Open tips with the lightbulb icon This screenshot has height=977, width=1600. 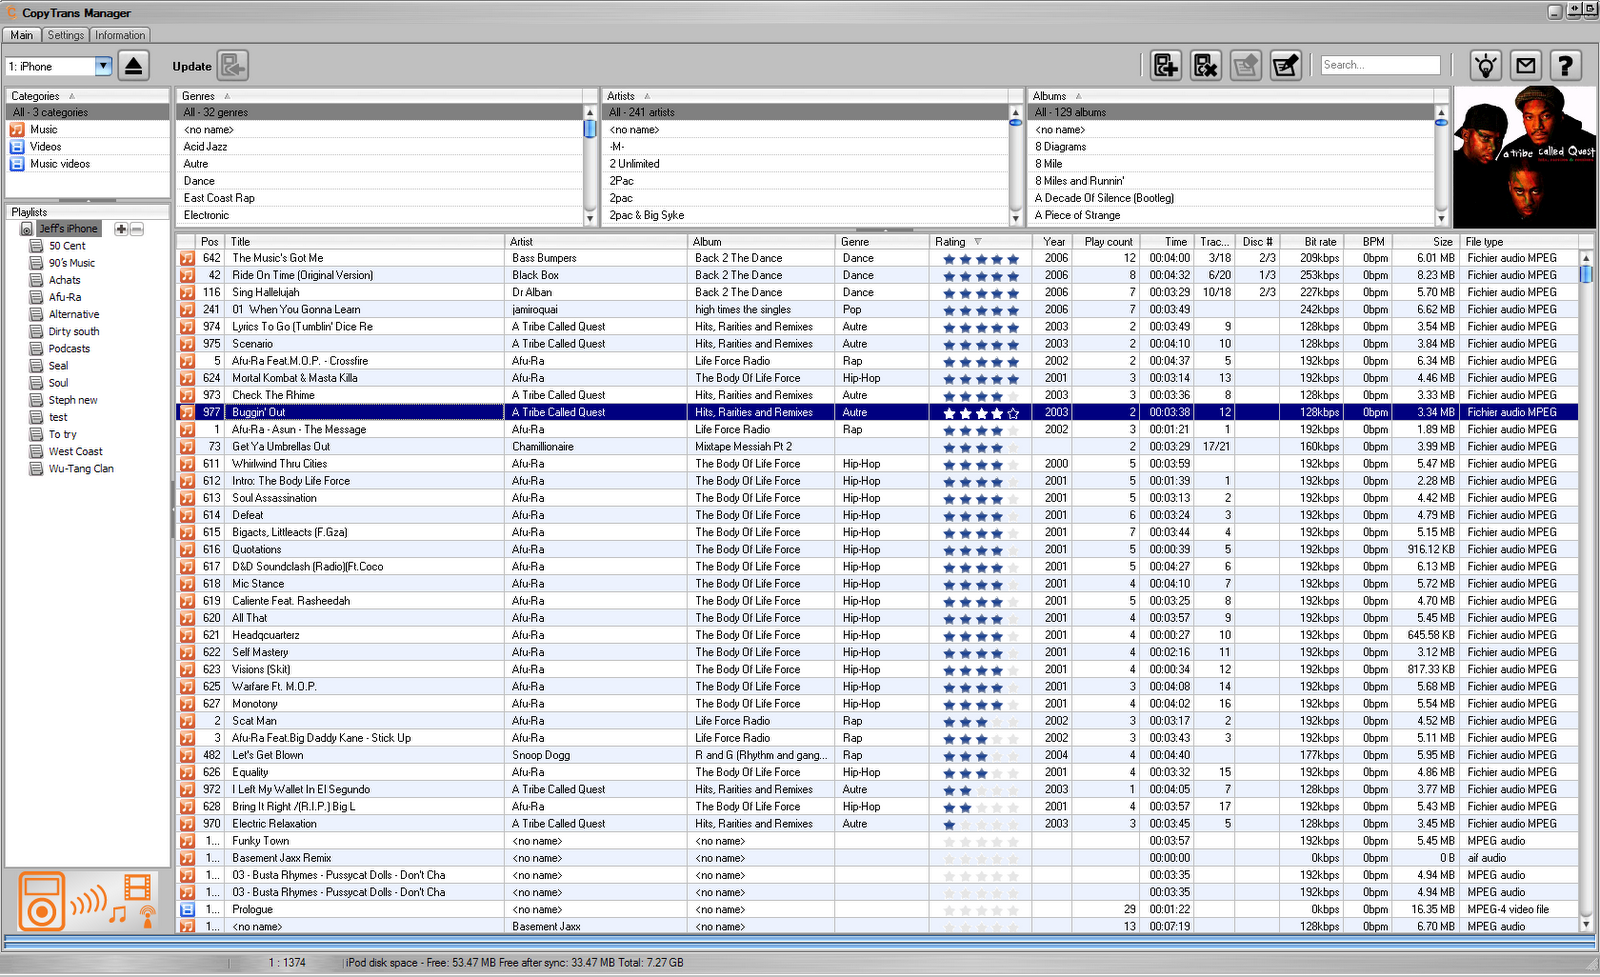pos(1486,66)
